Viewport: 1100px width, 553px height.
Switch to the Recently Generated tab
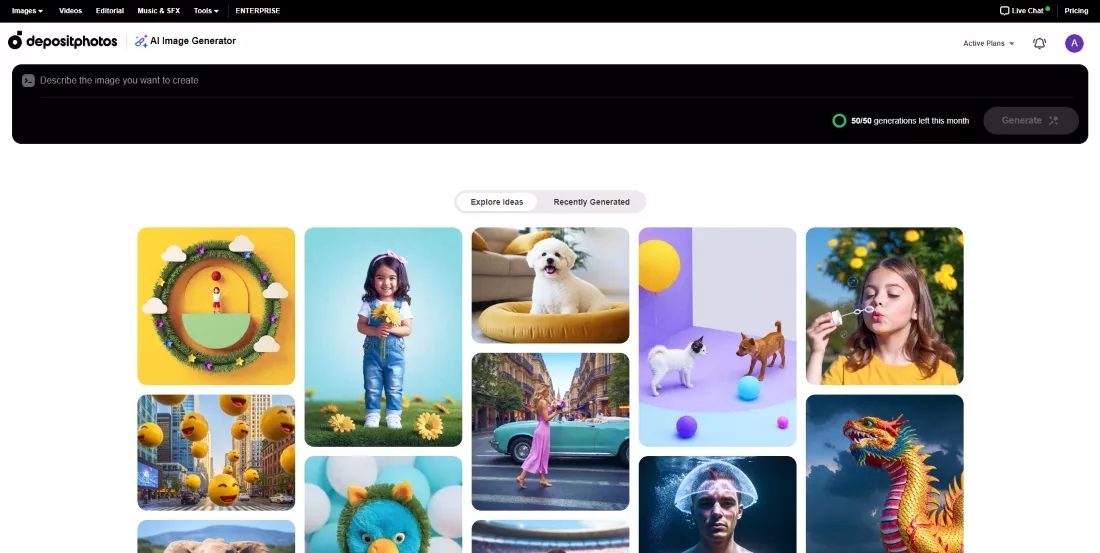(x=591, y=202)
